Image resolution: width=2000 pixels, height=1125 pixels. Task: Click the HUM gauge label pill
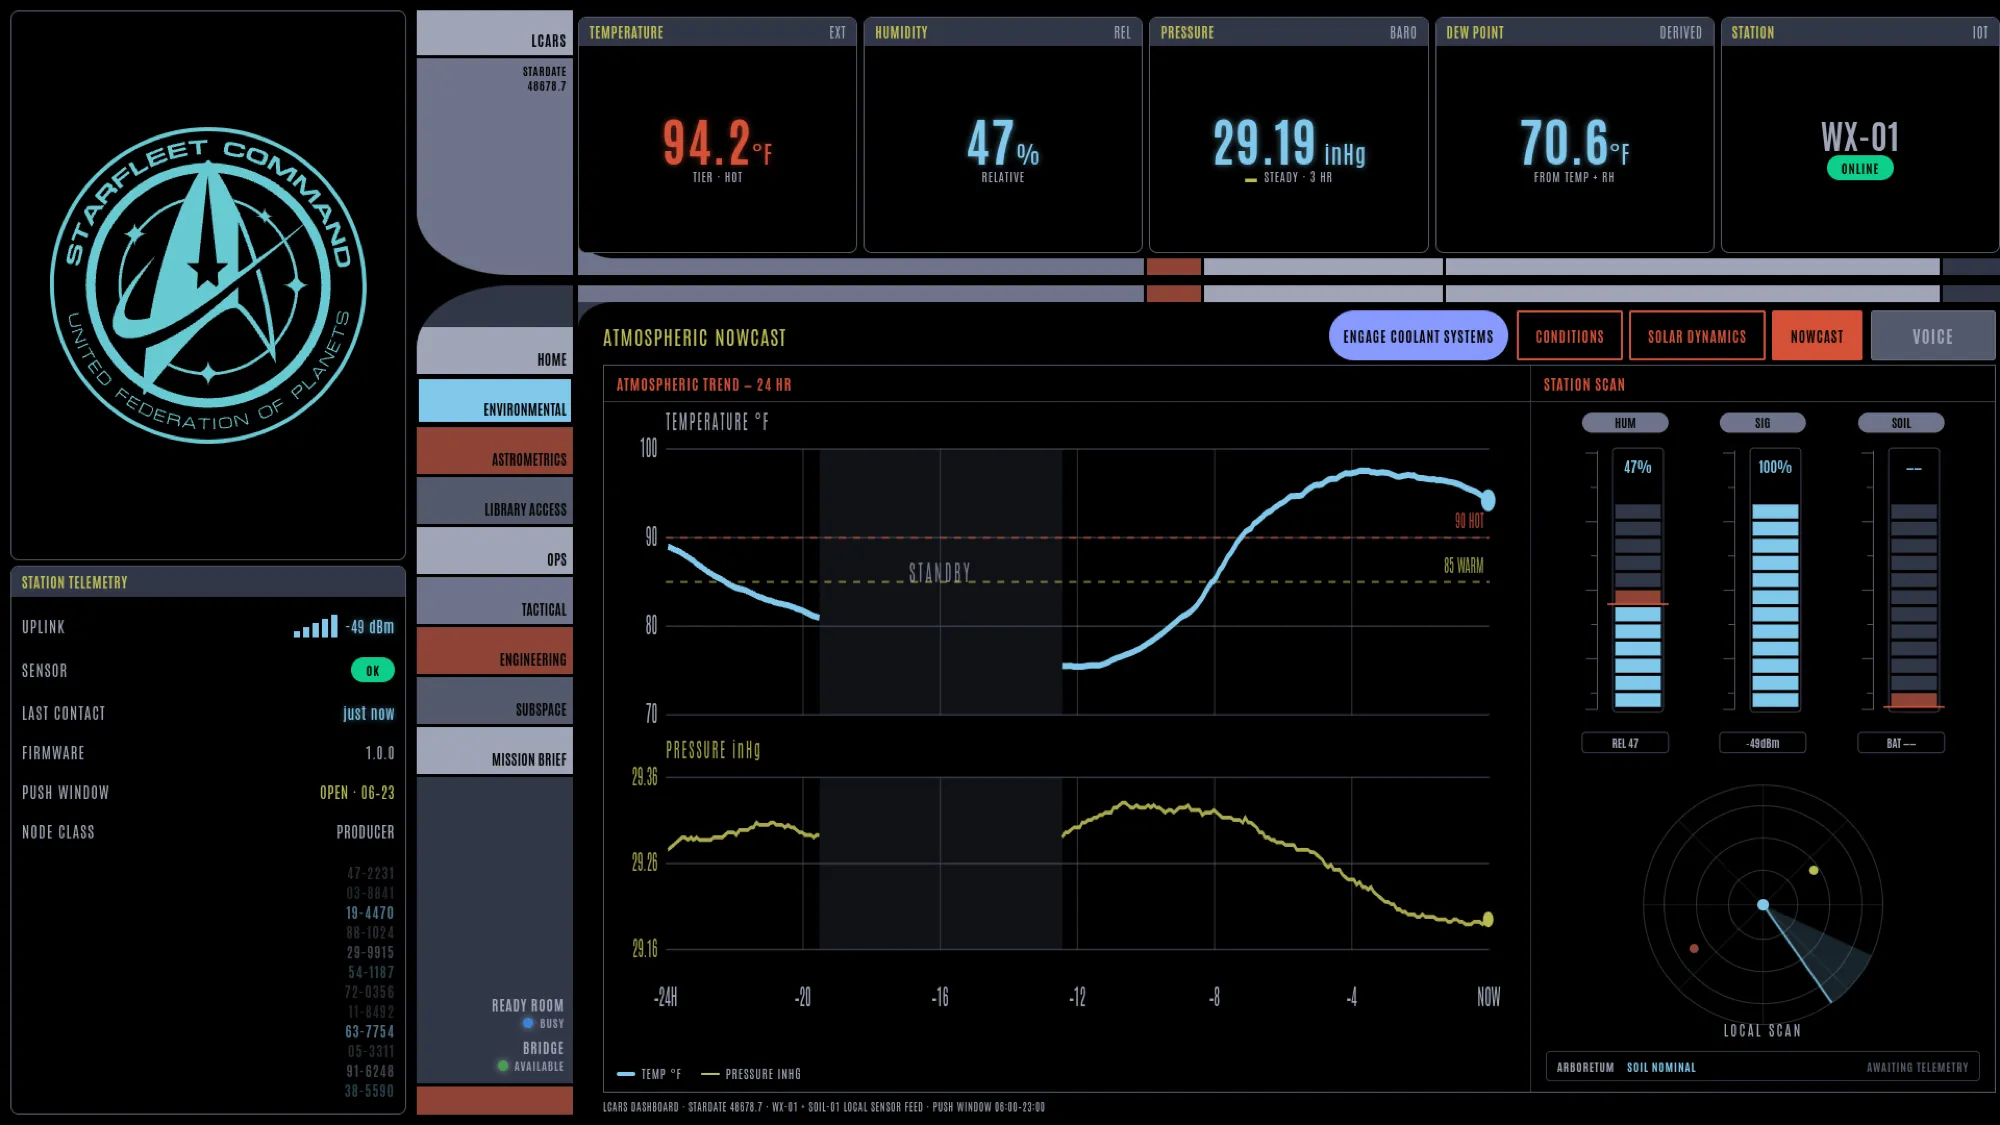pos(1625,423)
